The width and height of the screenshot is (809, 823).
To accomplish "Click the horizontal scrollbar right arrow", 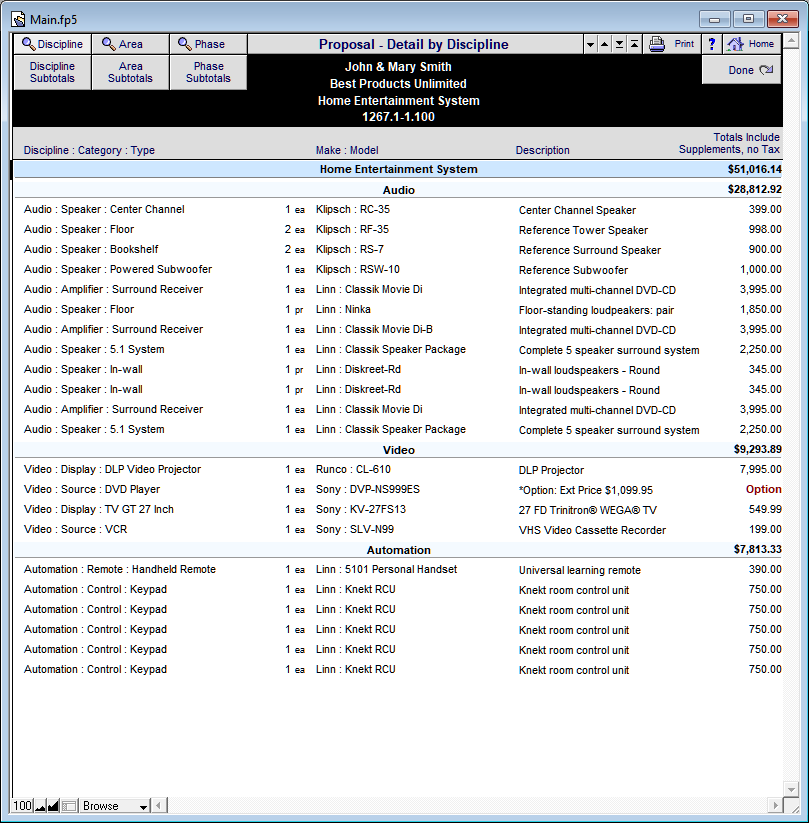I will click(775, 805).
